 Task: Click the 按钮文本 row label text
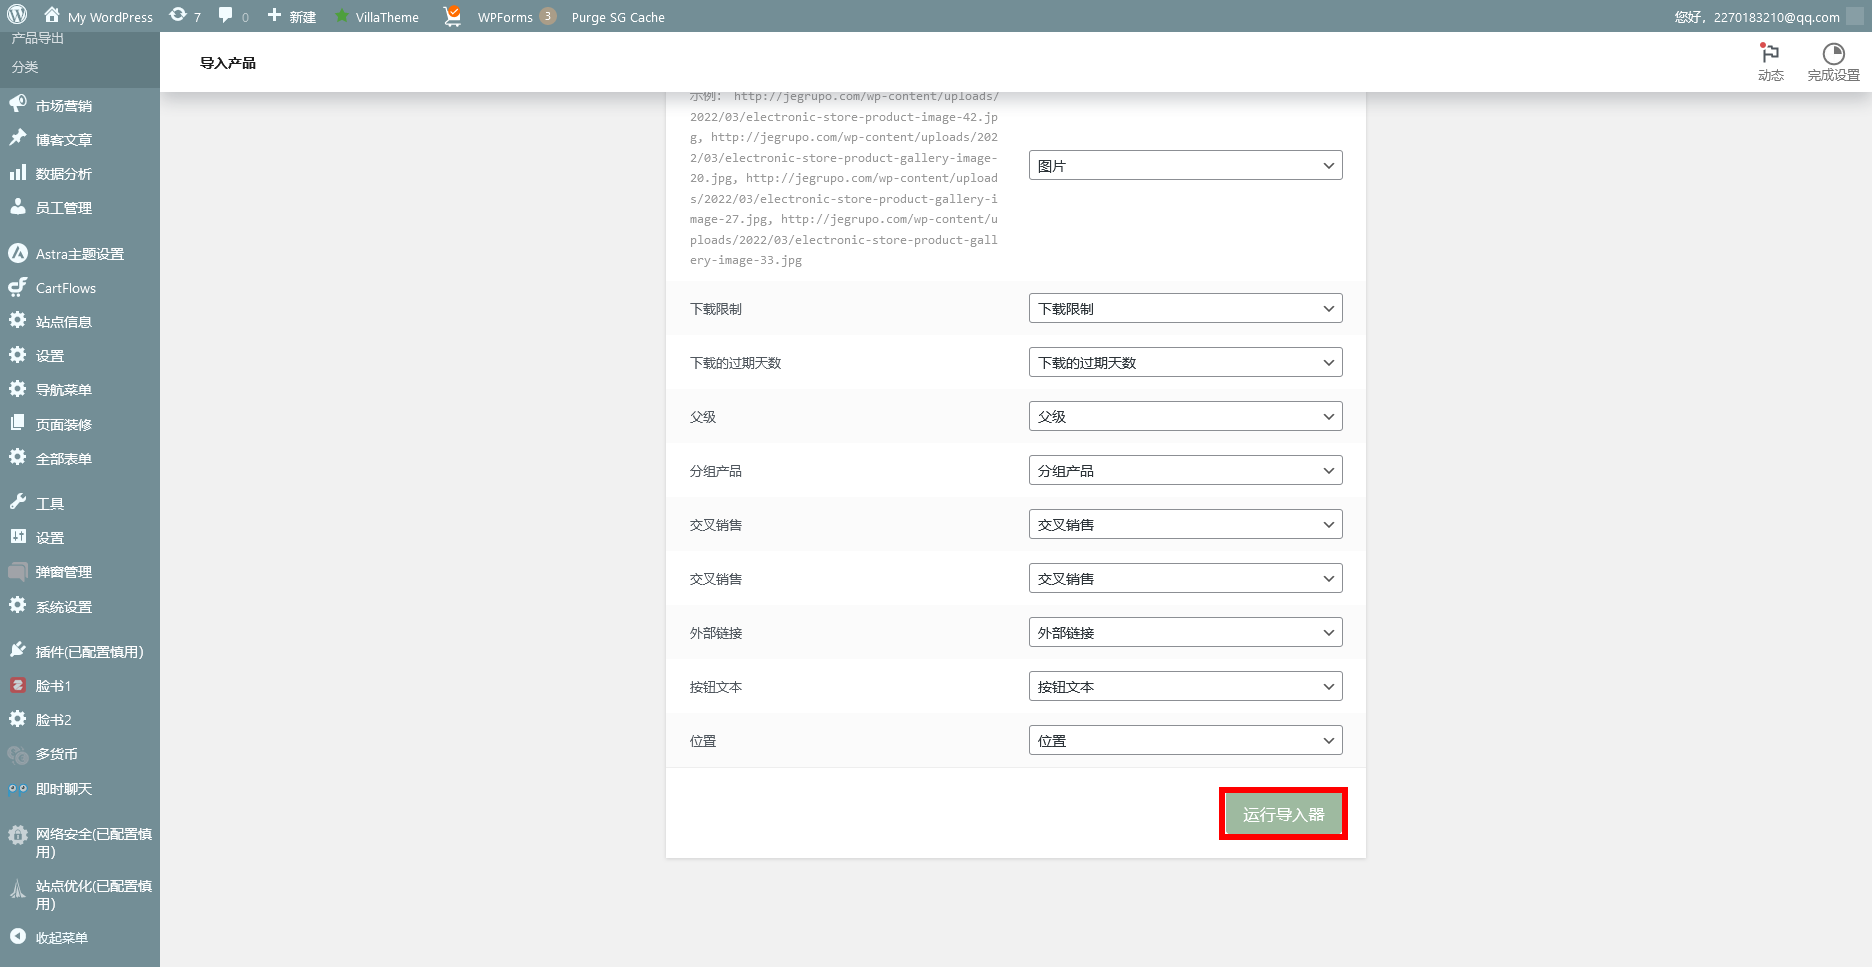tap(716, 687)
